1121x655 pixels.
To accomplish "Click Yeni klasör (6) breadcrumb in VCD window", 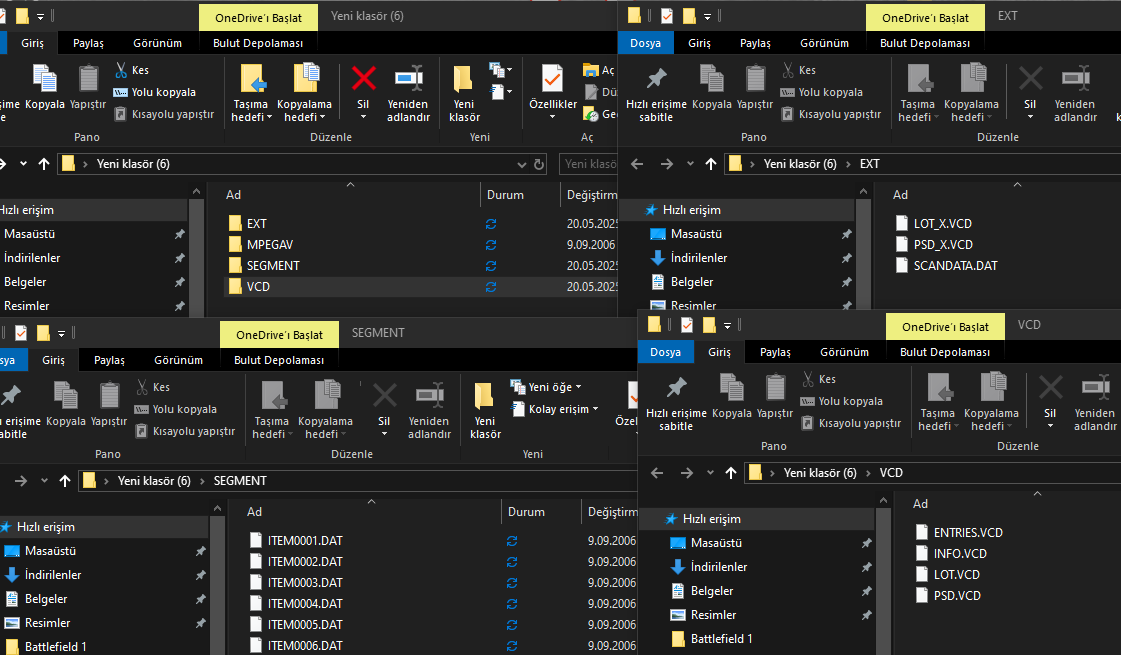I will 819,473.
